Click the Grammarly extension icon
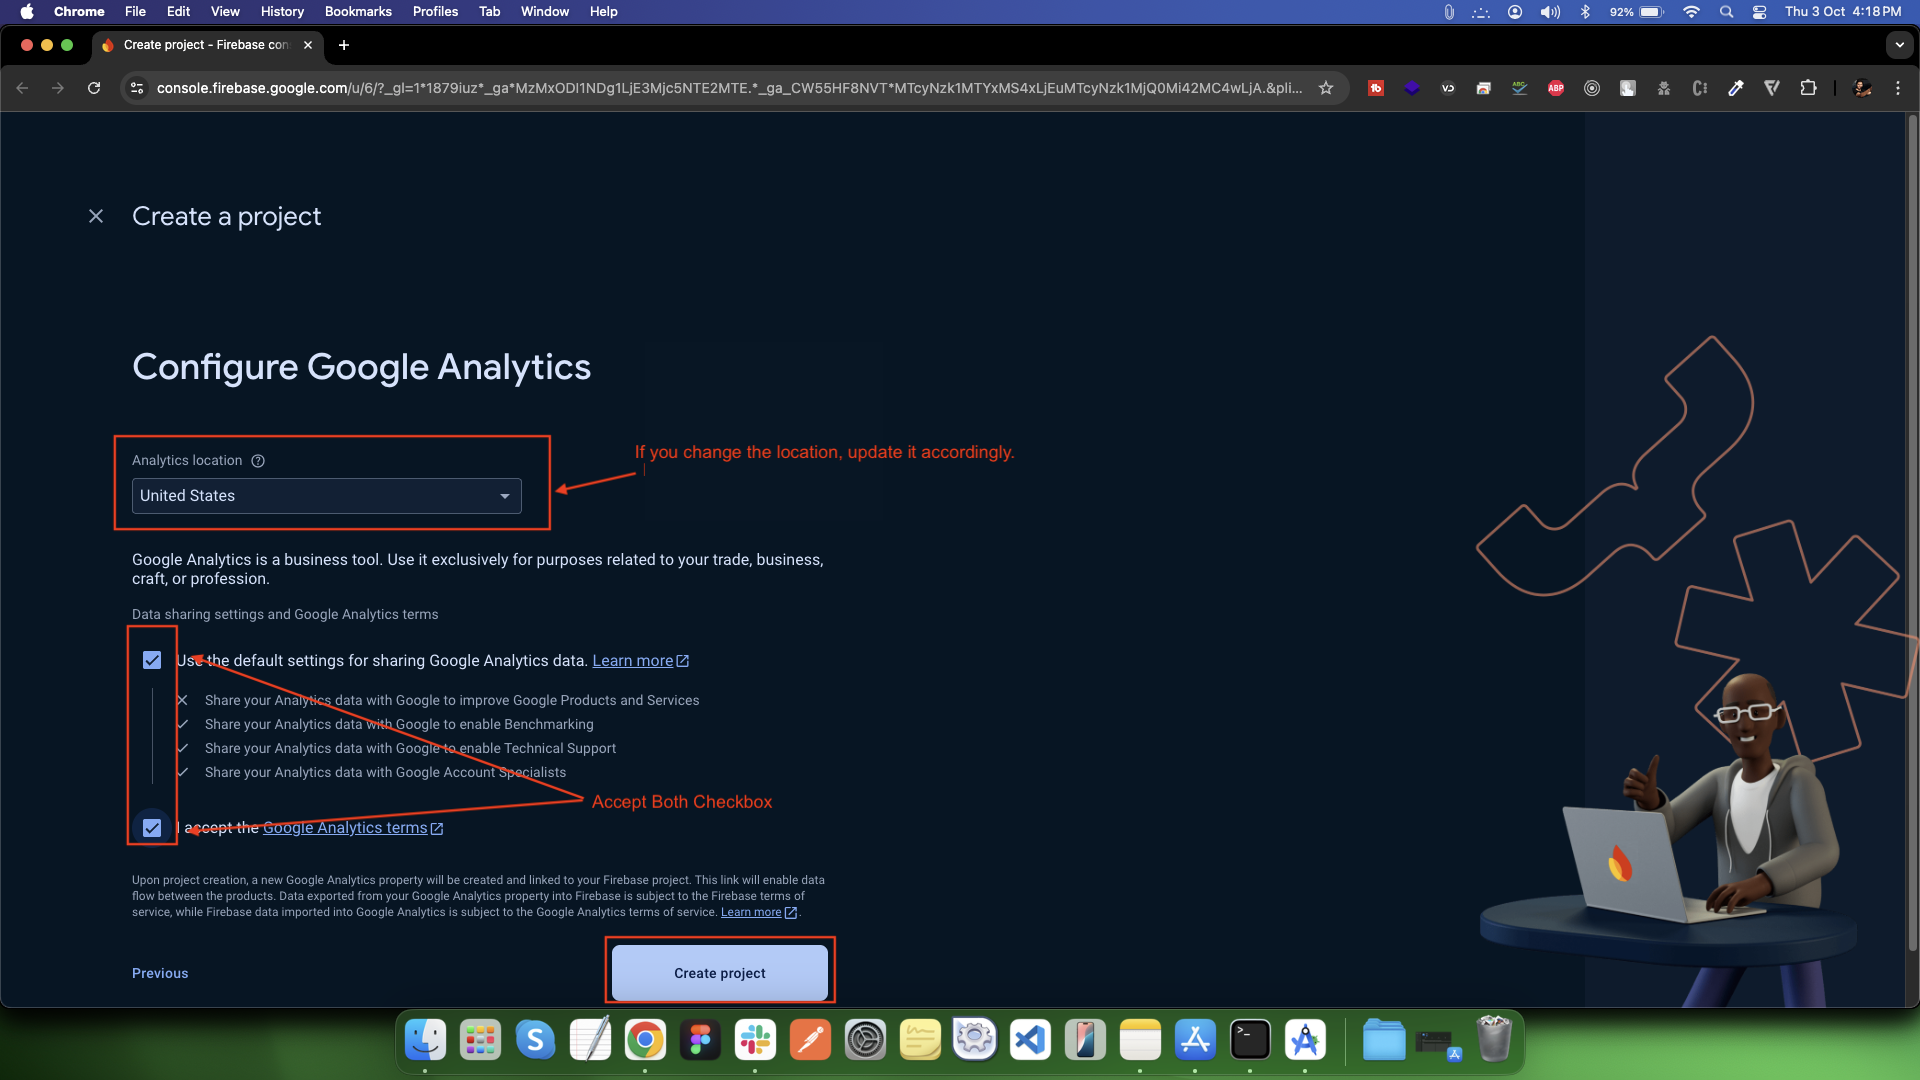This screenshot has height=1080, width=1920. (1520, 88)
